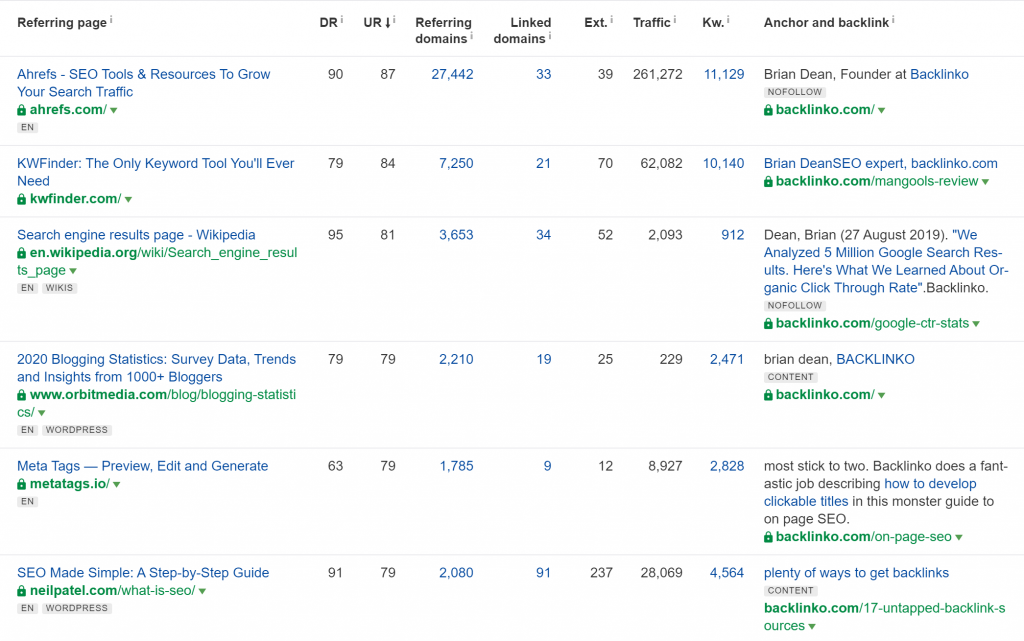Click the CONTENT tag in the neilpatel row
The image size is (1024, 641).
[790, 591]
